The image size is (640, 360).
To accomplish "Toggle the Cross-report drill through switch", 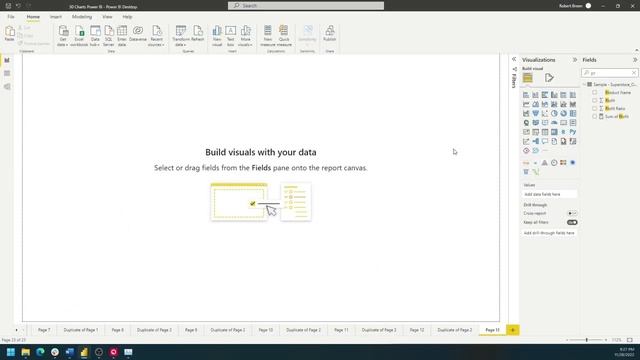I will (572, 213).
